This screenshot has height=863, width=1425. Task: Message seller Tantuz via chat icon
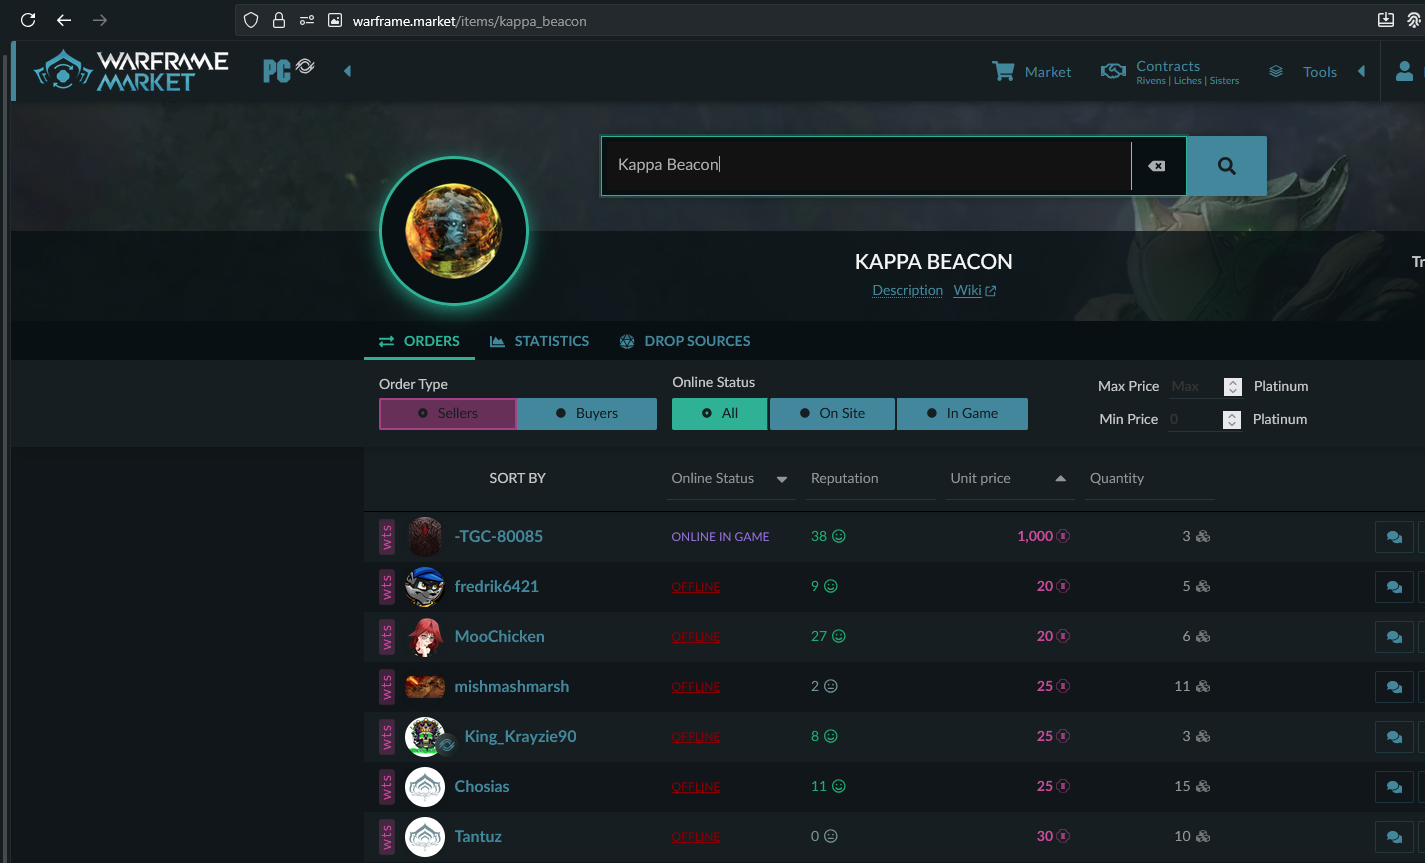pyautogui.click(x=1394, y=837)
